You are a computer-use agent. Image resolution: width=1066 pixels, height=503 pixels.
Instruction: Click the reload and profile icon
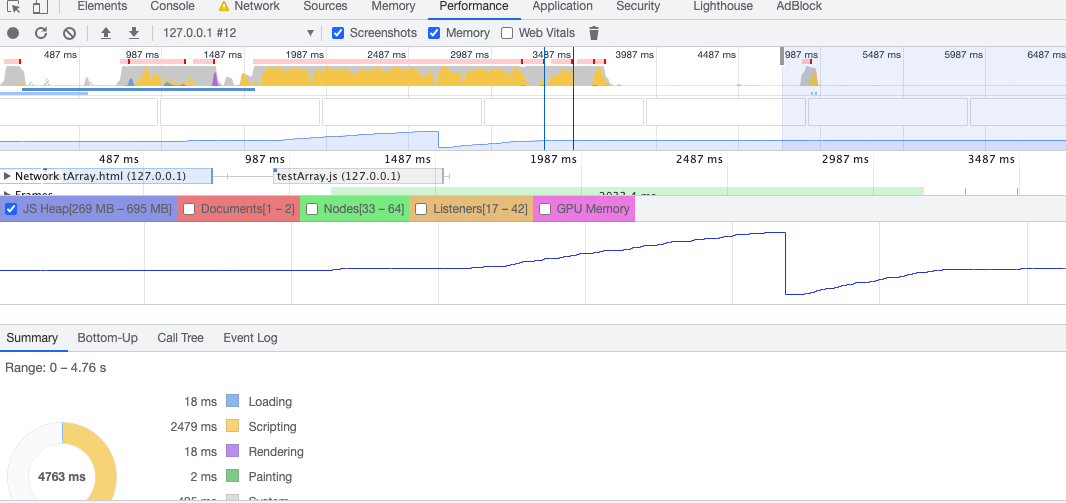click(41, 33)
